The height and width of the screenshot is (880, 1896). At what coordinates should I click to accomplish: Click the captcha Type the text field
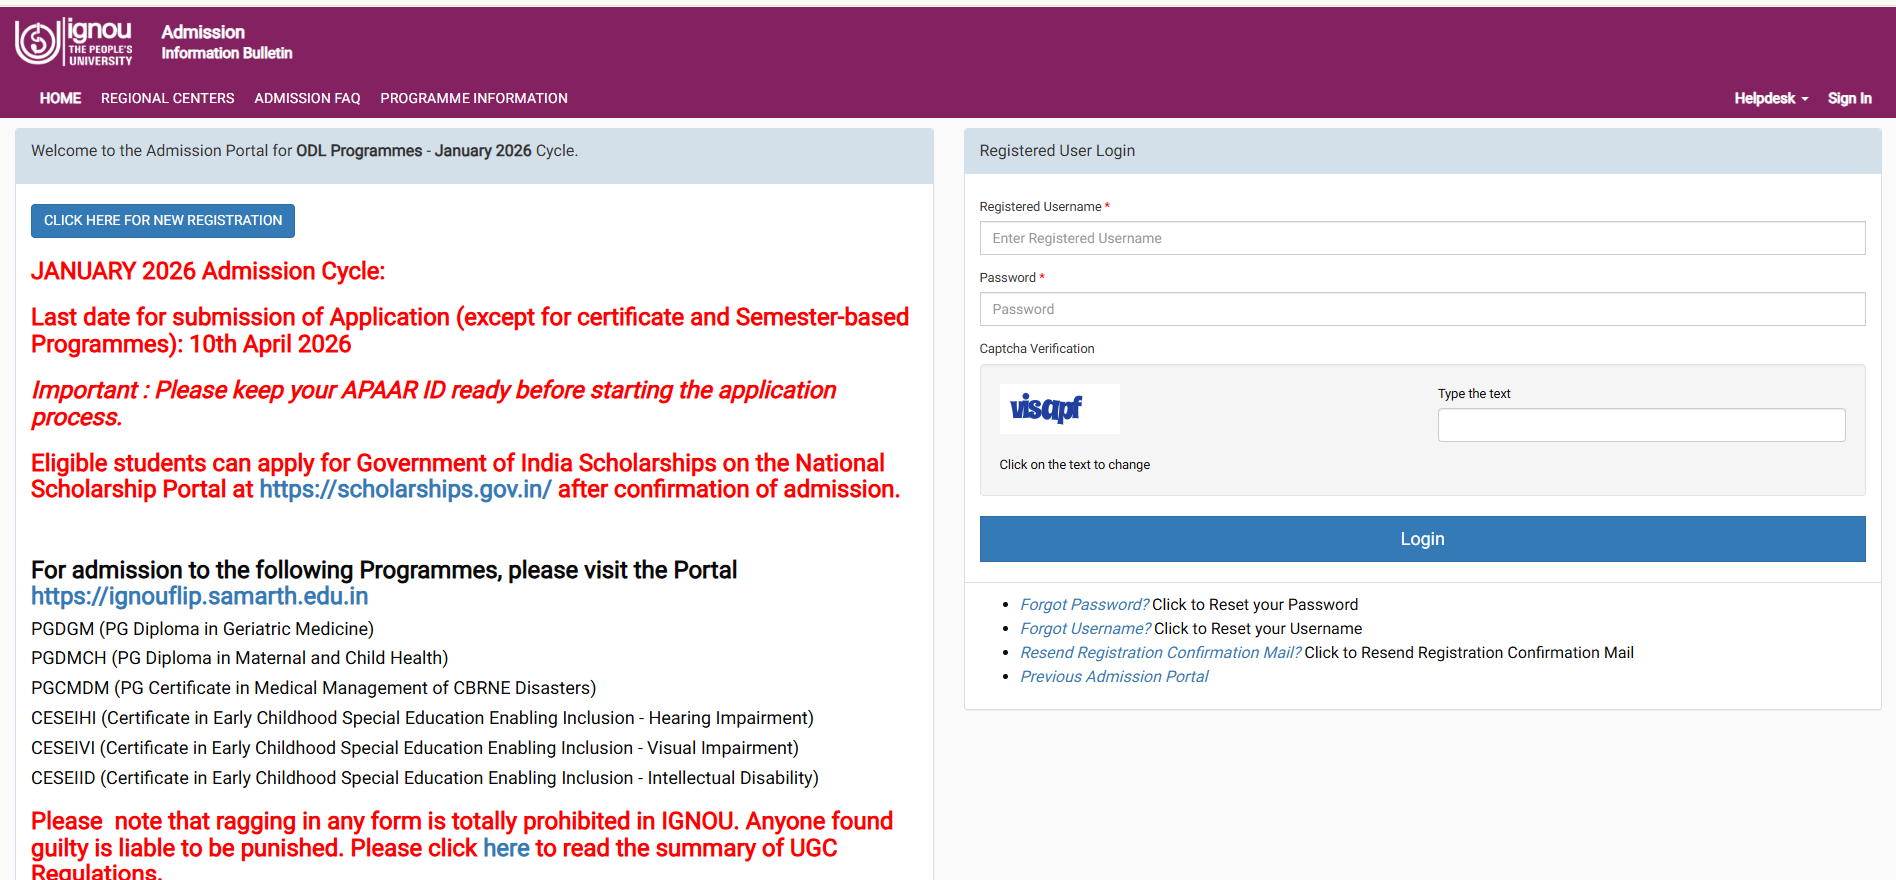pyautogui.click(x=1641, y=425)
